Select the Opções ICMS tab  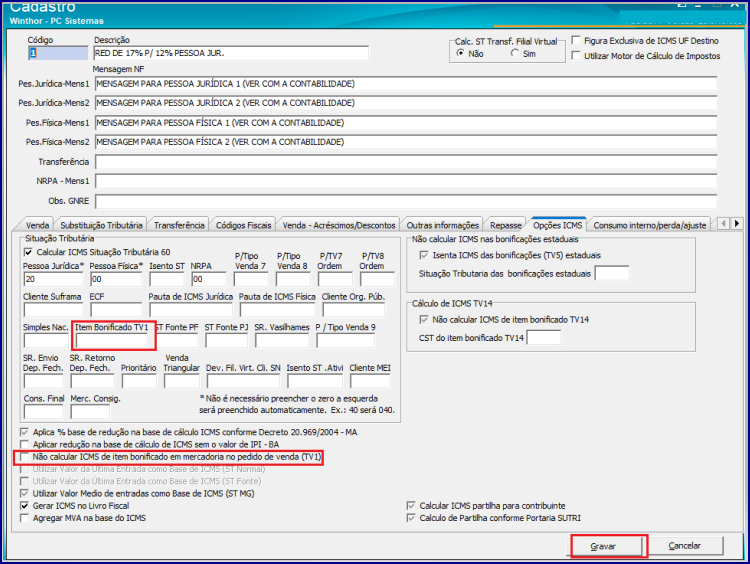558,224
